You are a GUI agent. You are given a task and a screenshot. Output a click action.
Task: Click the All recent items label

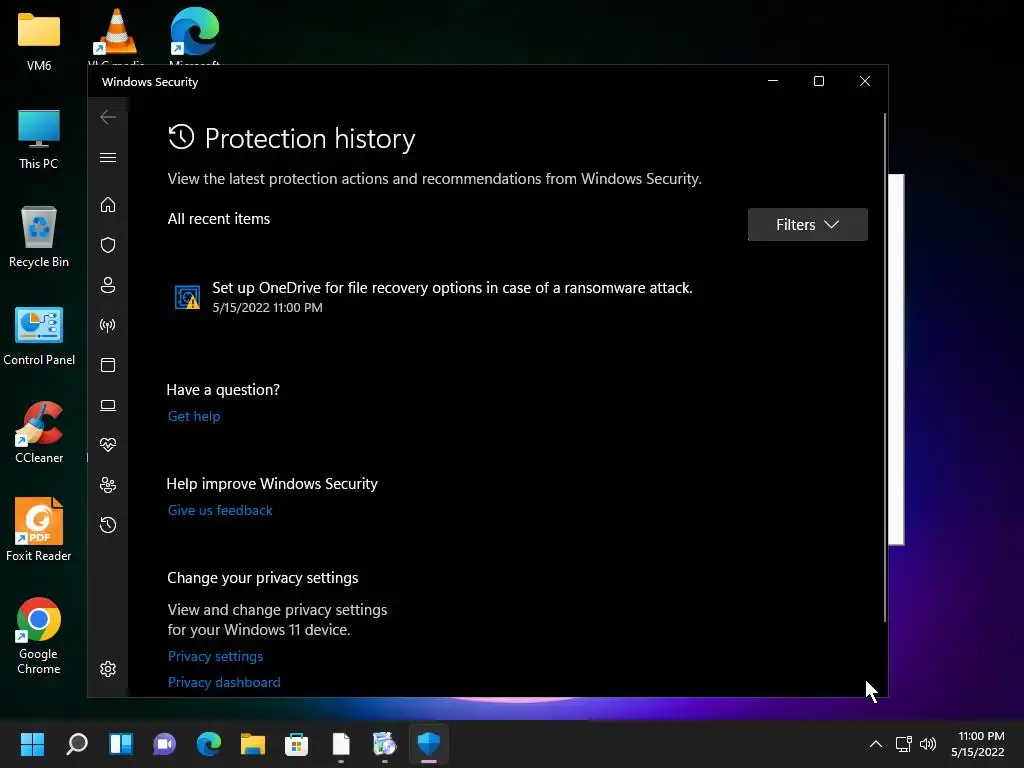click(219, 219)
